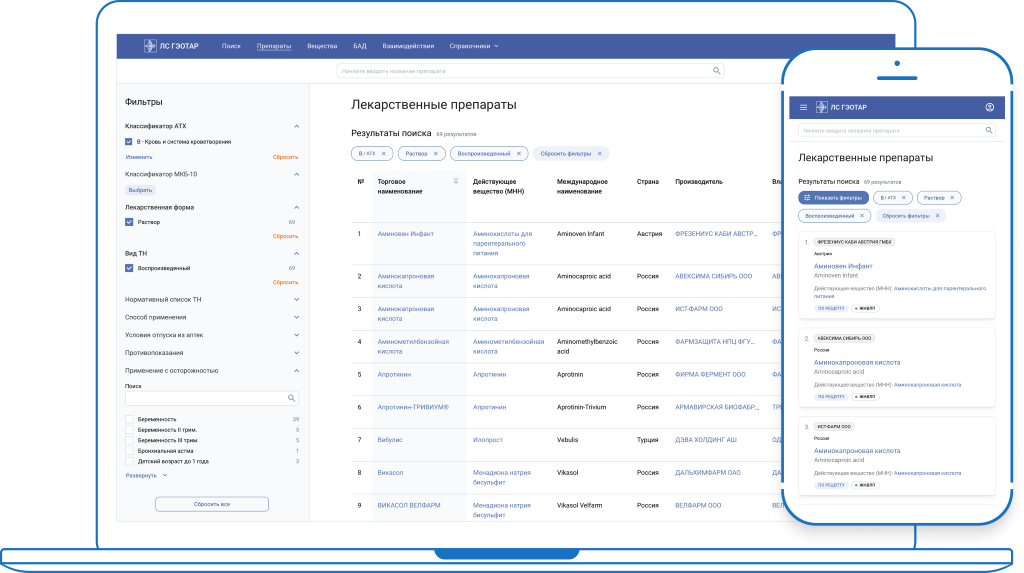This screenshot has height=573, width=1024.
Task: Go to the 'Вещества' menu item
Action: [322, 46]
